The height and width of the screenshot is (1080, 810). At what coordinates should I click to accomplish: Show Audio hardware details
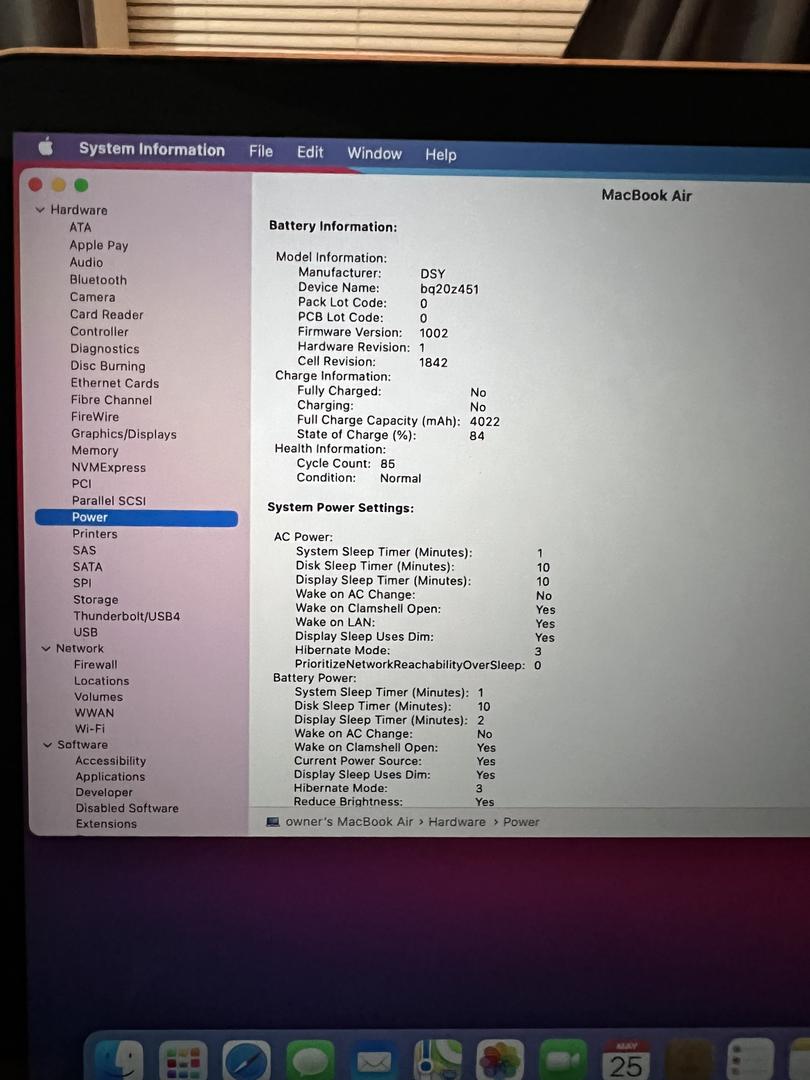click(86, 262)
